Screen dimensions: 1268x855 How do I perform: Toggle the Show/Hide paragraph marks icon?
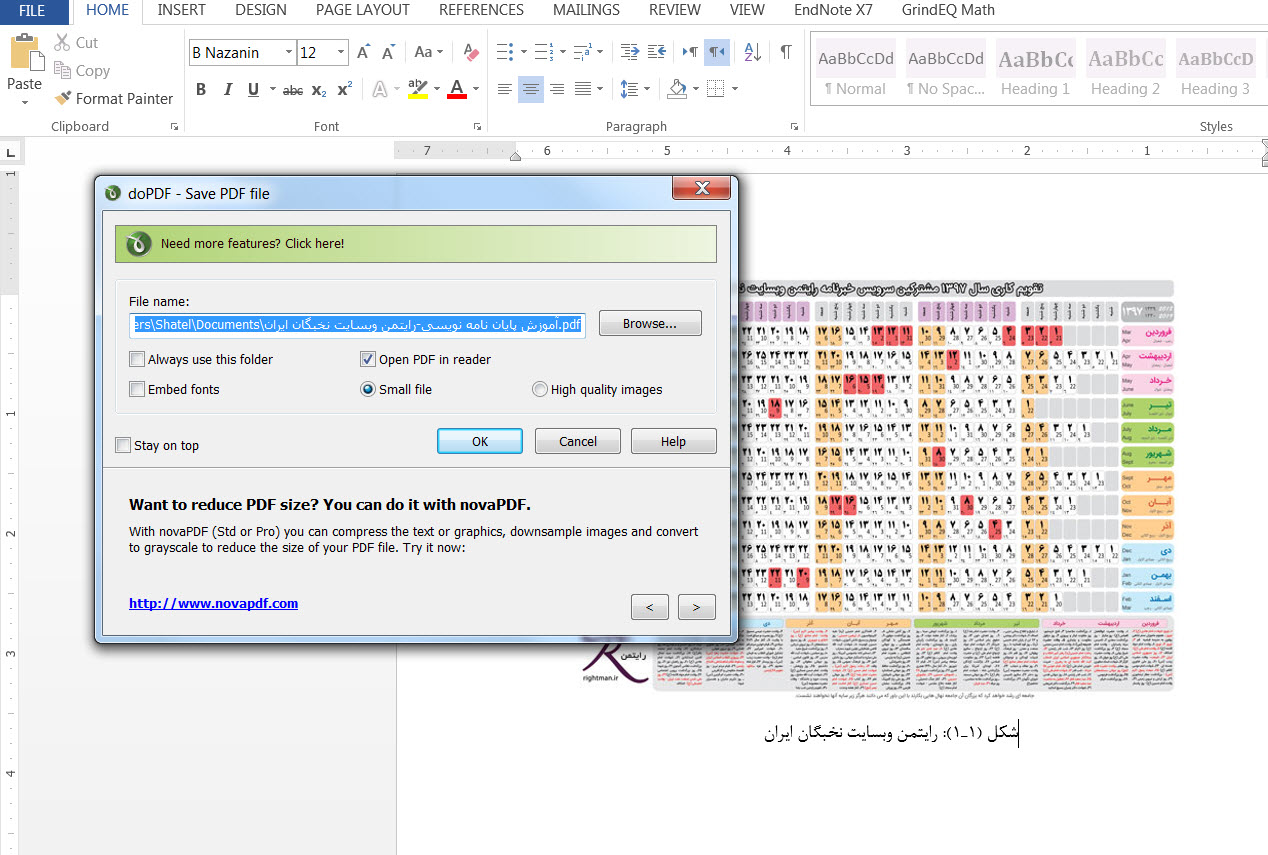(786, 52)
